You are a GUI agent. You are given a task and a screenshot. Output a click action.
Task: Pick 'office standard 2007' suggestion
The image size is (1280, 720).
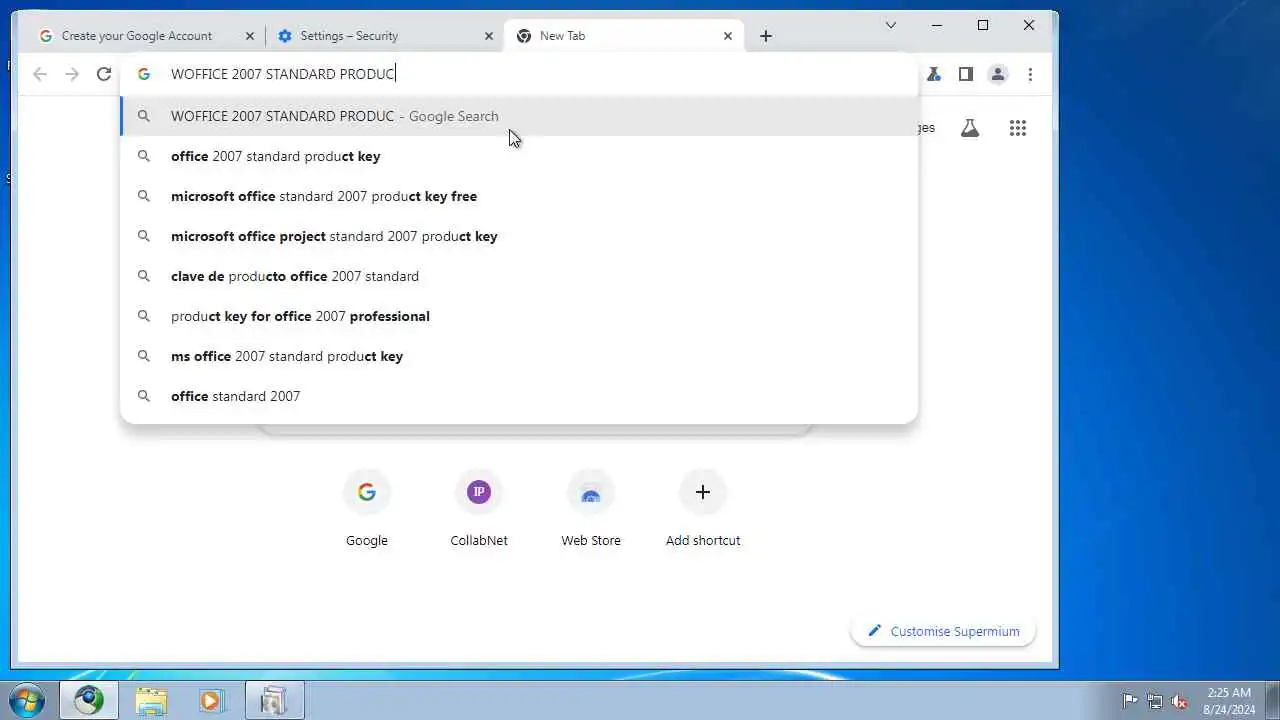pyautogui.click(x=519, y=396)
